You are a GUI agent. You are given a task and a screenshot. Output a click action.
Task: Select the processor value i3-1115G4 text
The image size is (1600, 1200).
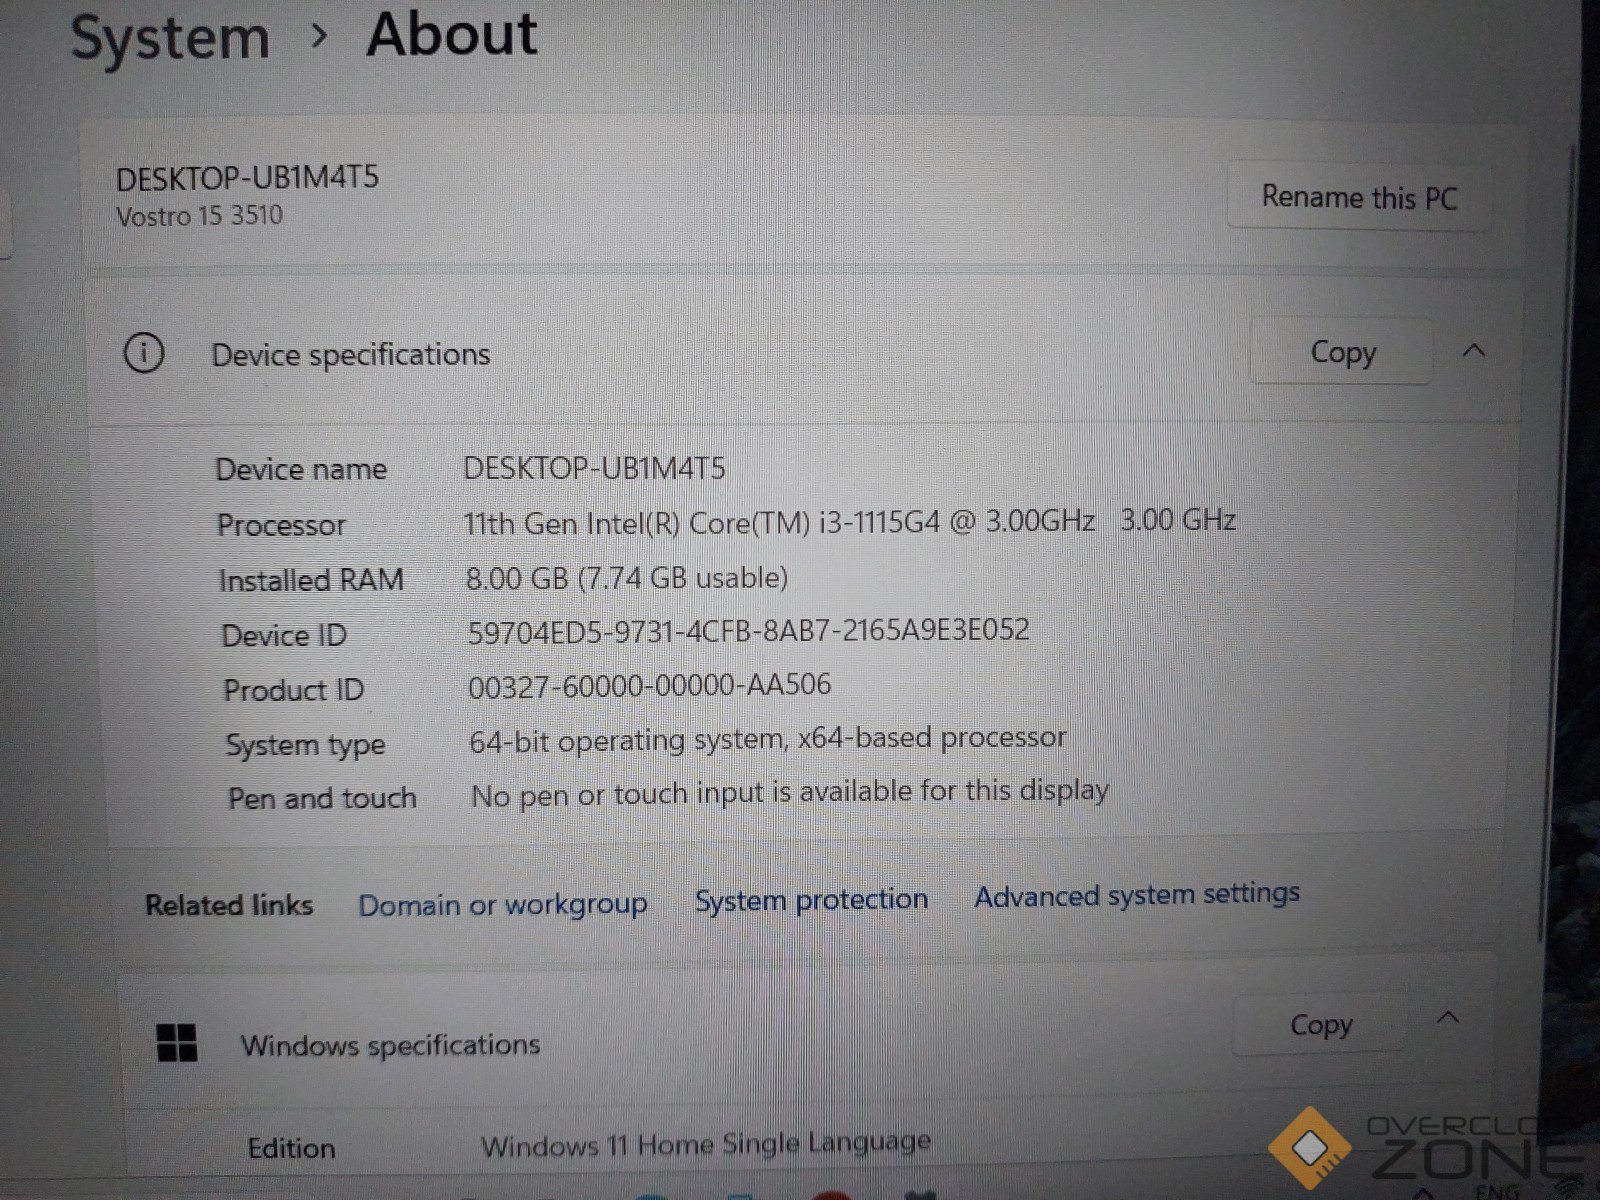pyautogui.click(x=849, y=522)
